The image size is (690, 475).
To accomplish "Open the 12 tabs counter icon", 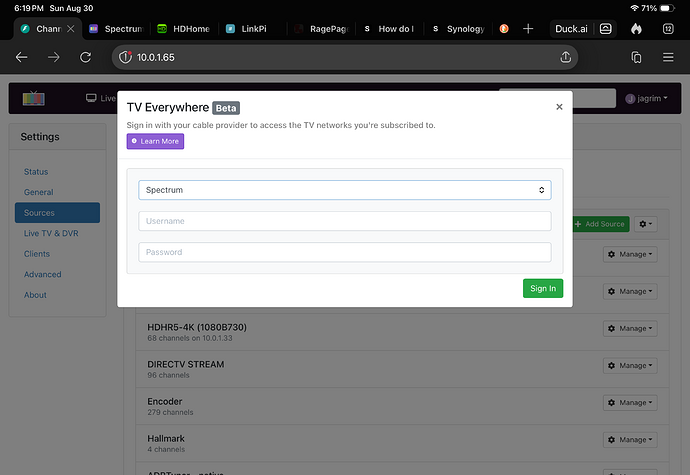I will 668,29.
